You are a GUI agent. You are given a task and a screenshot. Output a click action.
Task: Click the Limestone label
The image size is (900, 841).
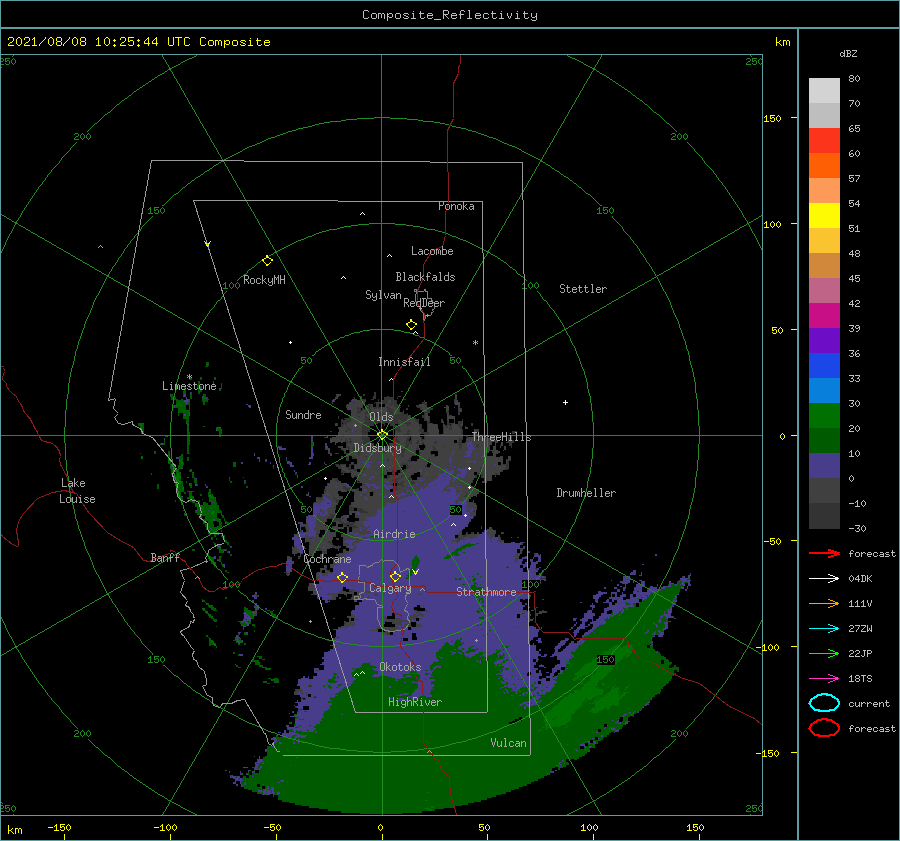(189, 386)
